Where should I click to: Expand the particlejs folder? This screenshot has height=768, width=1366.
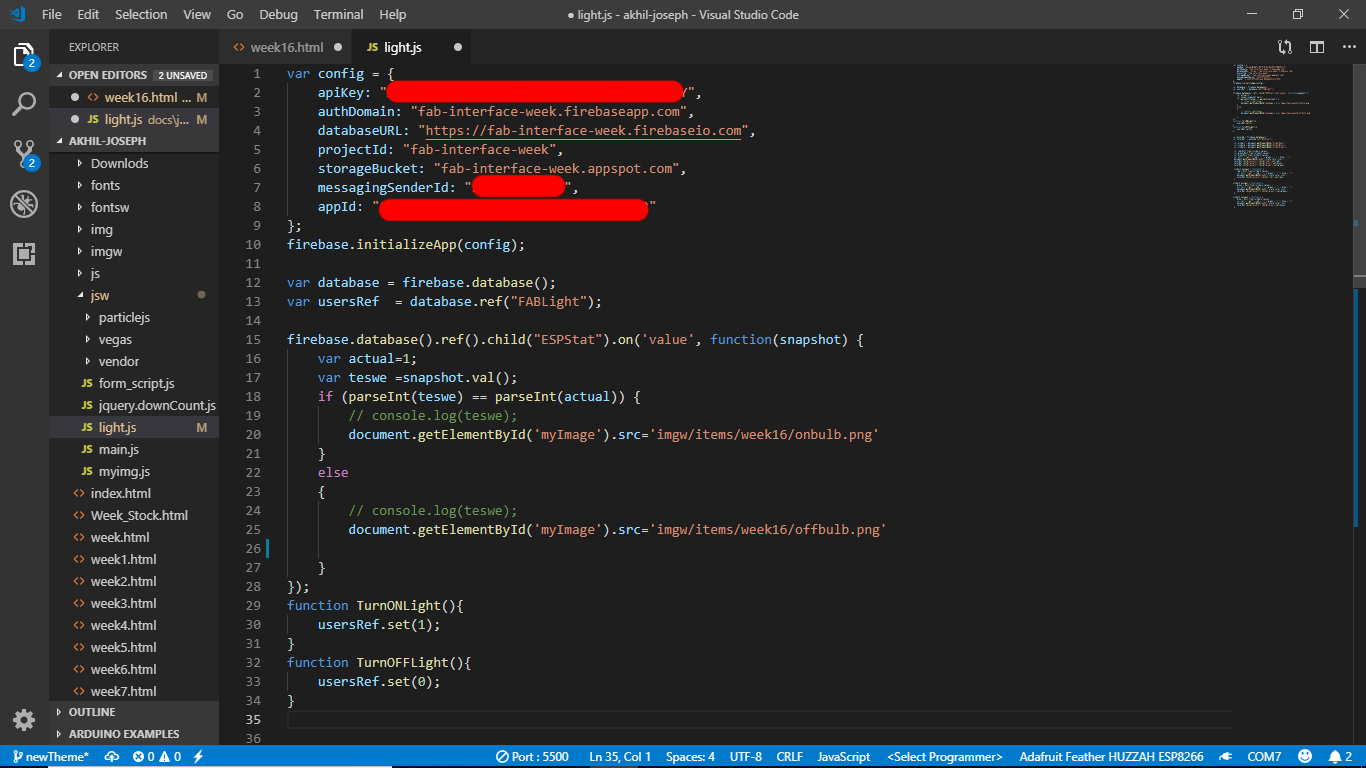click(x=134, y=317)
